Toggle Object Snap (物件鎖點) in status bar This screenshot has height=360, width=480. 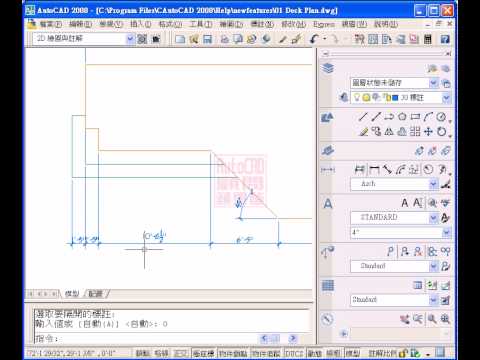(233, 353)
